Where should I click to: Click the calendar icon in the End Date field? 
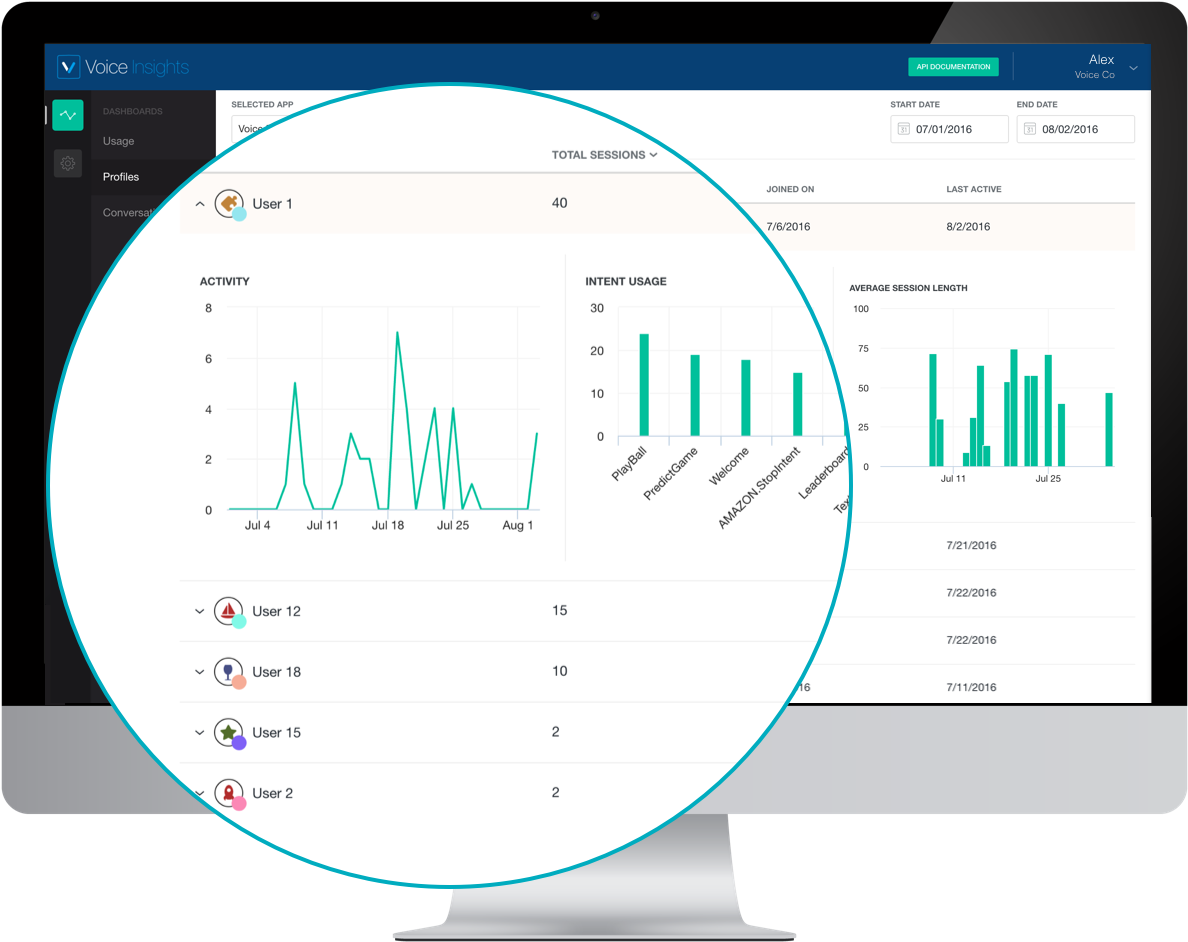click(x=1030, y=128)
